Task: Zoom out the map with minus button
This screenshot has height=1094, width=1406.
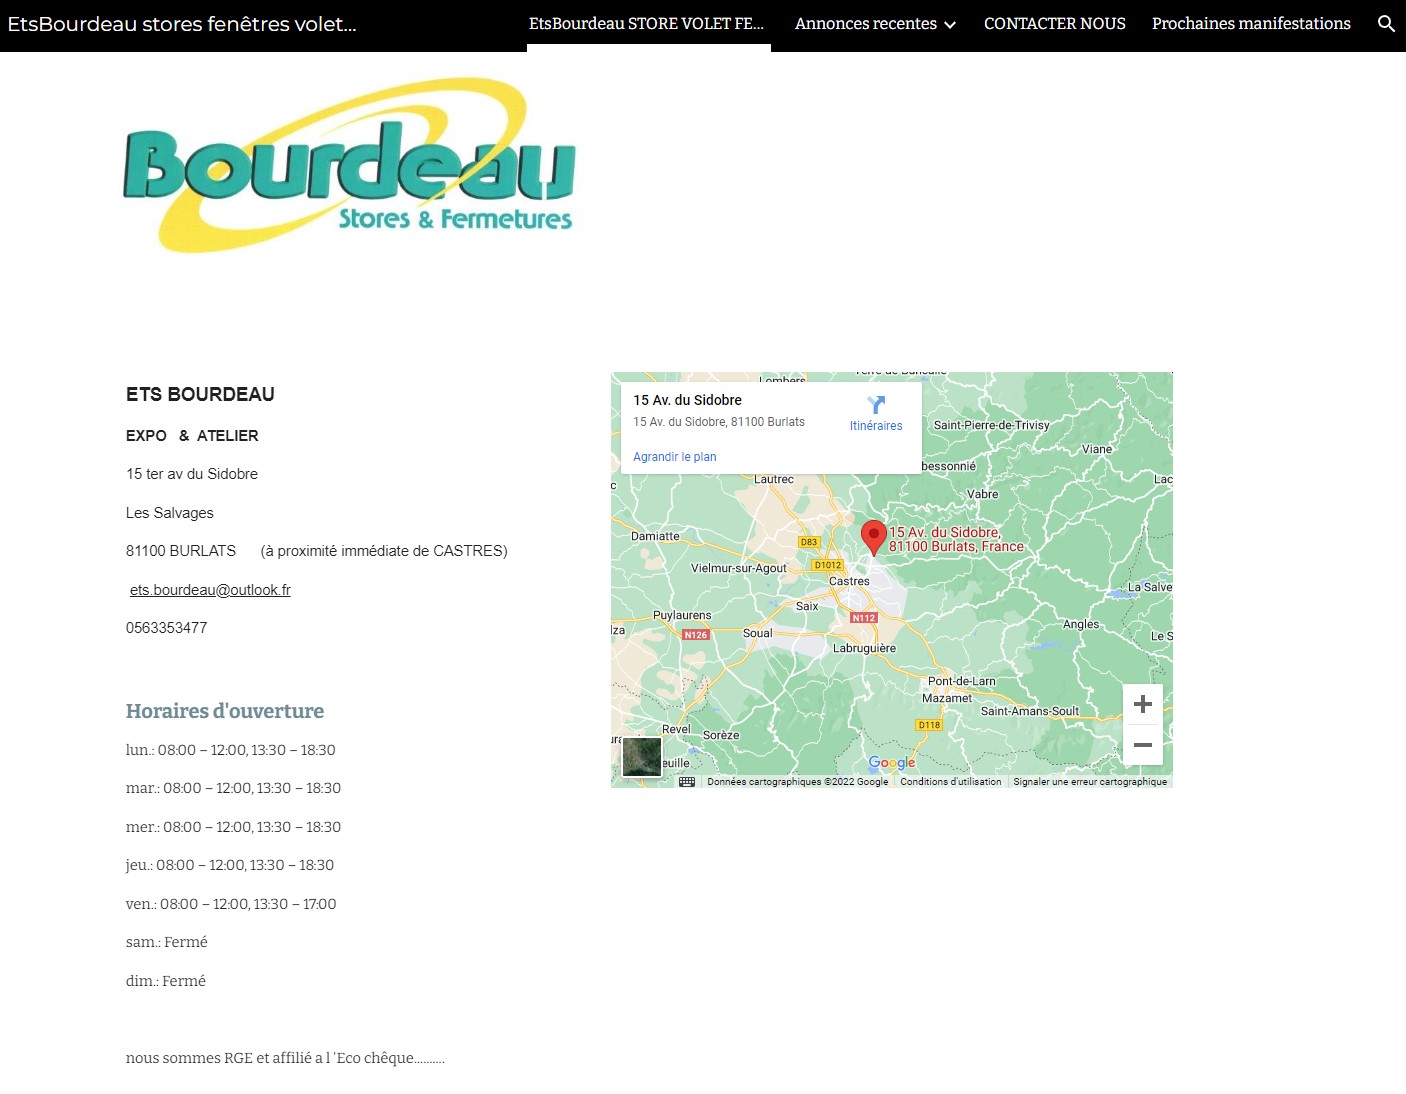Action: click(1143, 745)
